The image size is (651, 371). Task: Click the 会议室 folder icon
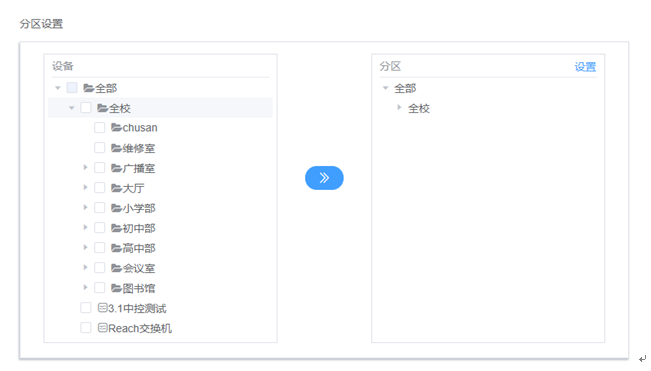(116, 268)
